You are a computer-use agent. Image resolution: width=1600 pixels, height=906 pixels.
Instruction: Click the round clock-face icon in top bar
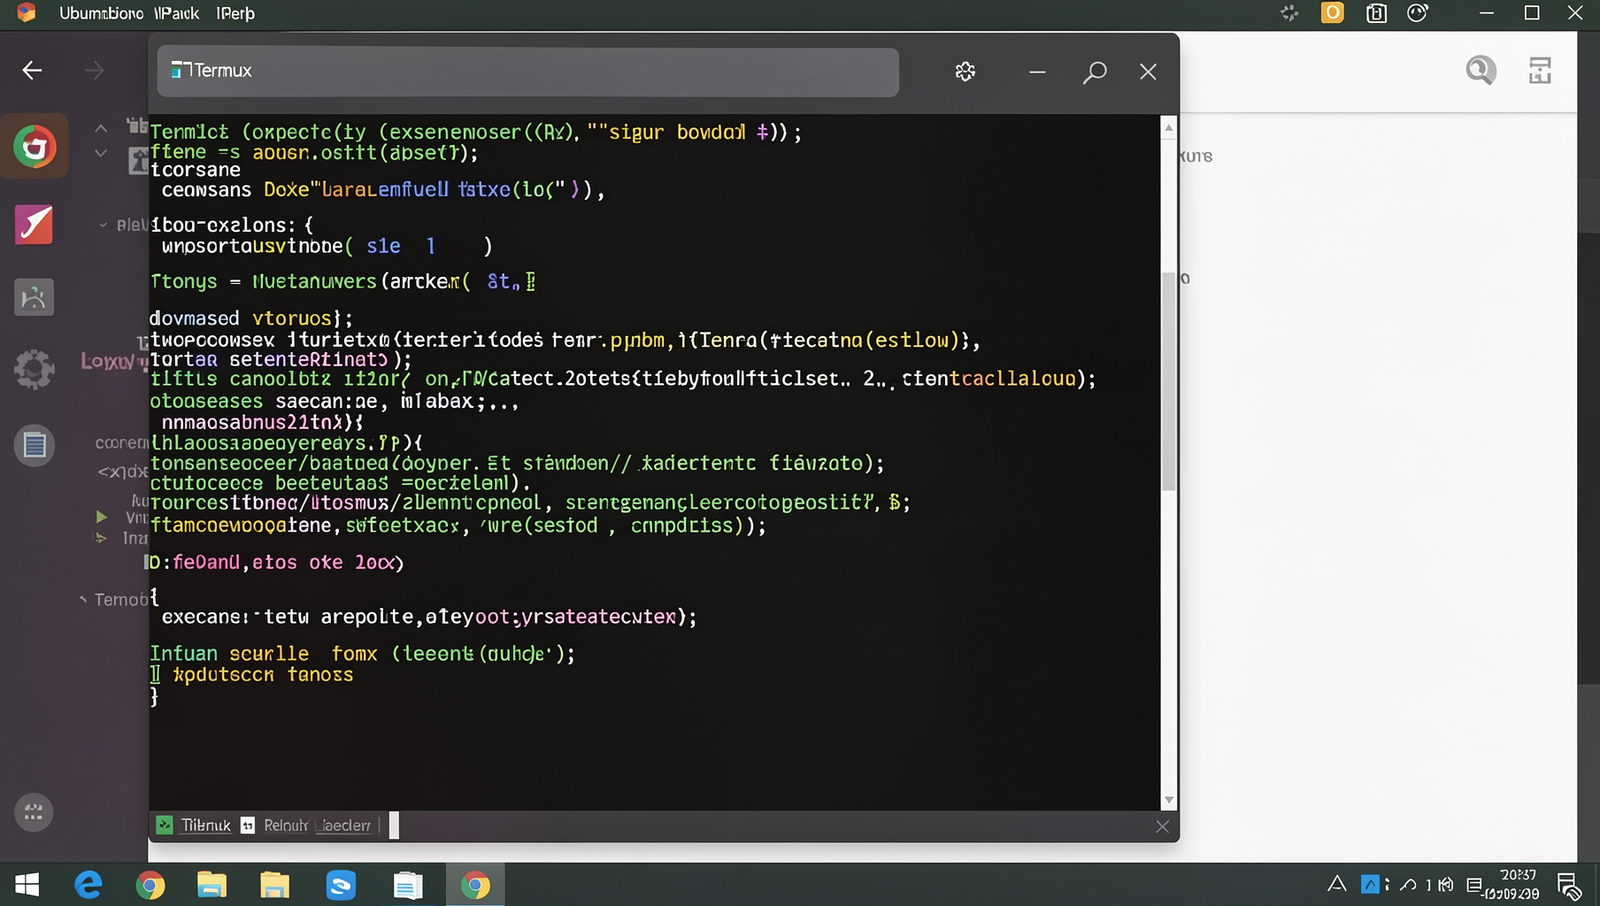tap(1418, 13)
